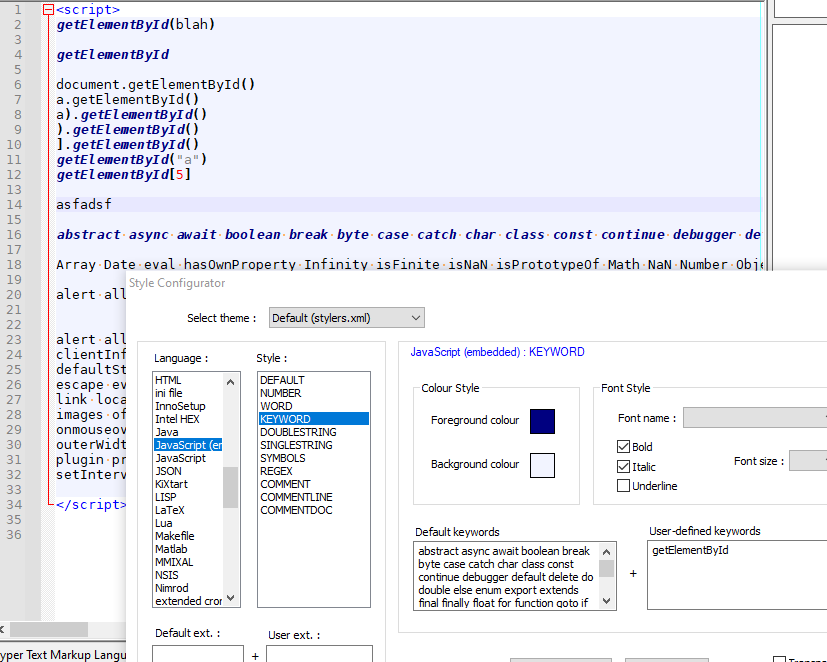Select plain JavaScript in the Language list
This screenshot has height=662, width=827.
[x=180, y=458]
